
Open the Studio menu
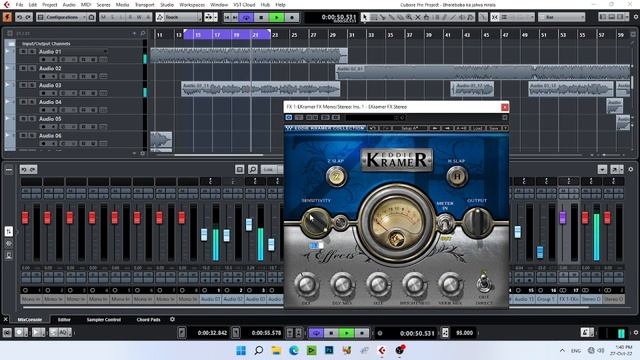[x=167, y=5]
